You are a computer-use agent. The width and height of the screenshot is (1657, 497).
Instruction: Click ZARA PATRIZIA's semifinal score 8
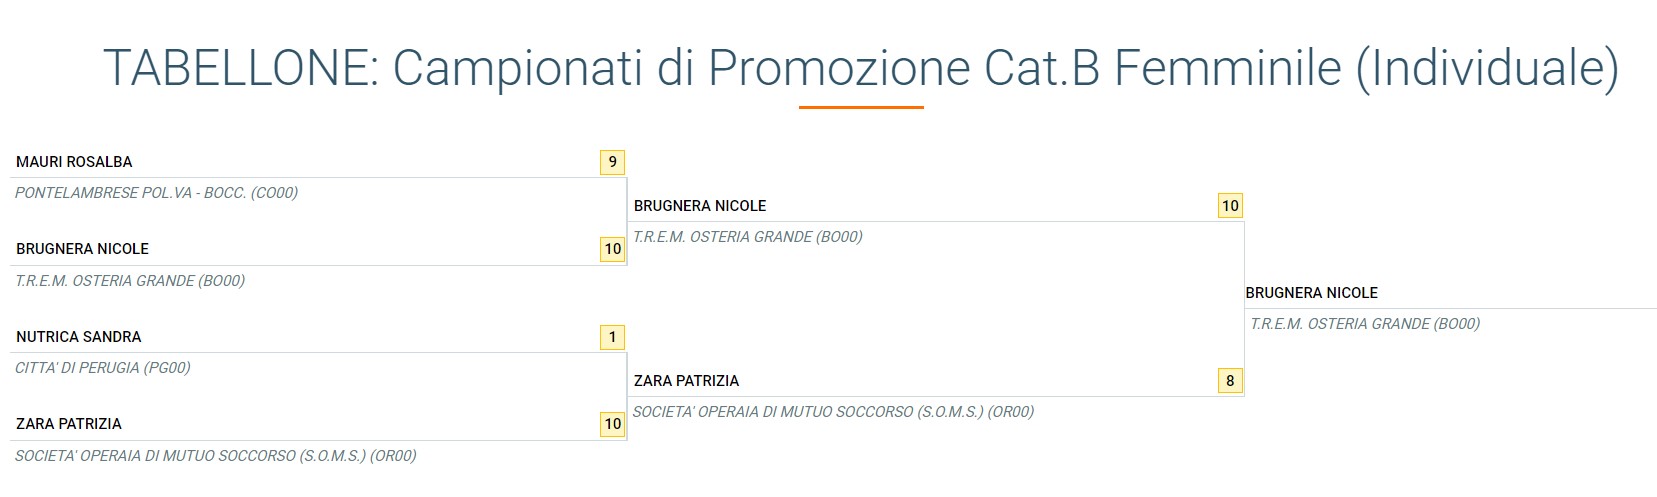click(1230, 381)
